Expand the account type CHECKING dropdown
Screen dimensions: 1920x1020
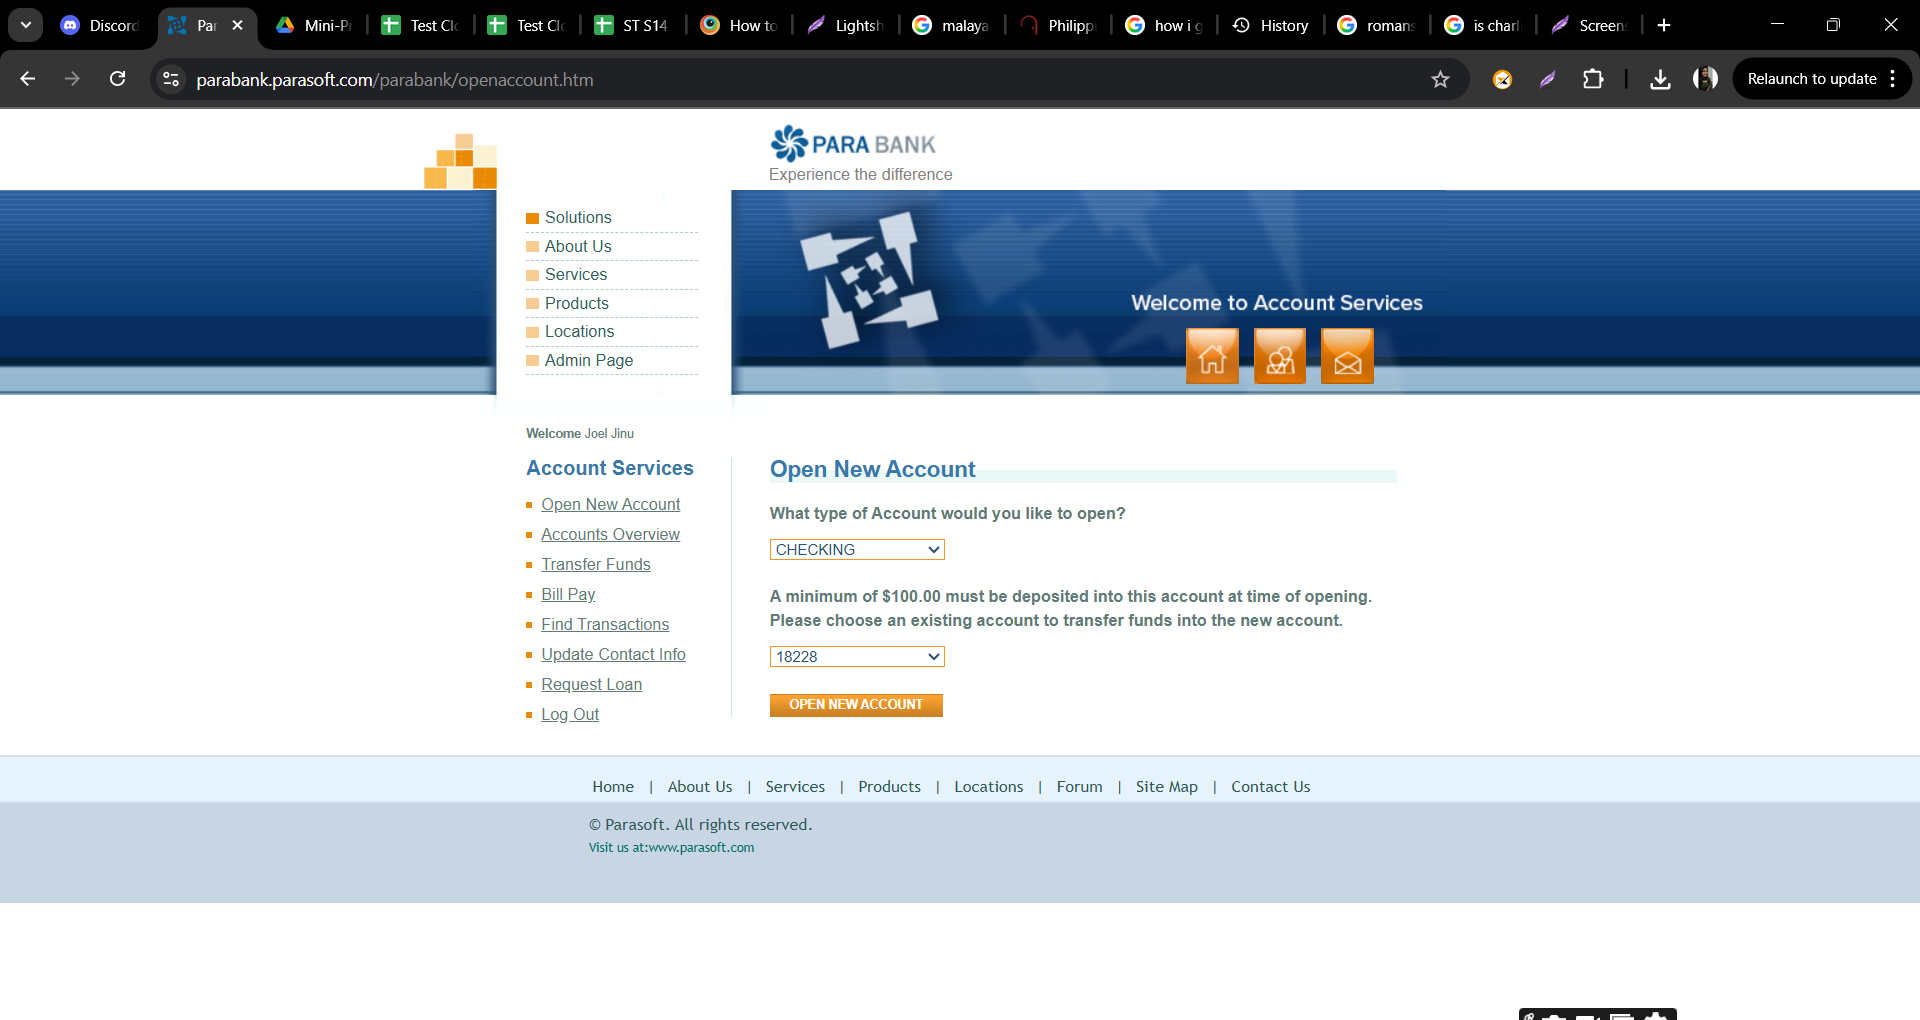[x=857, y=550]
